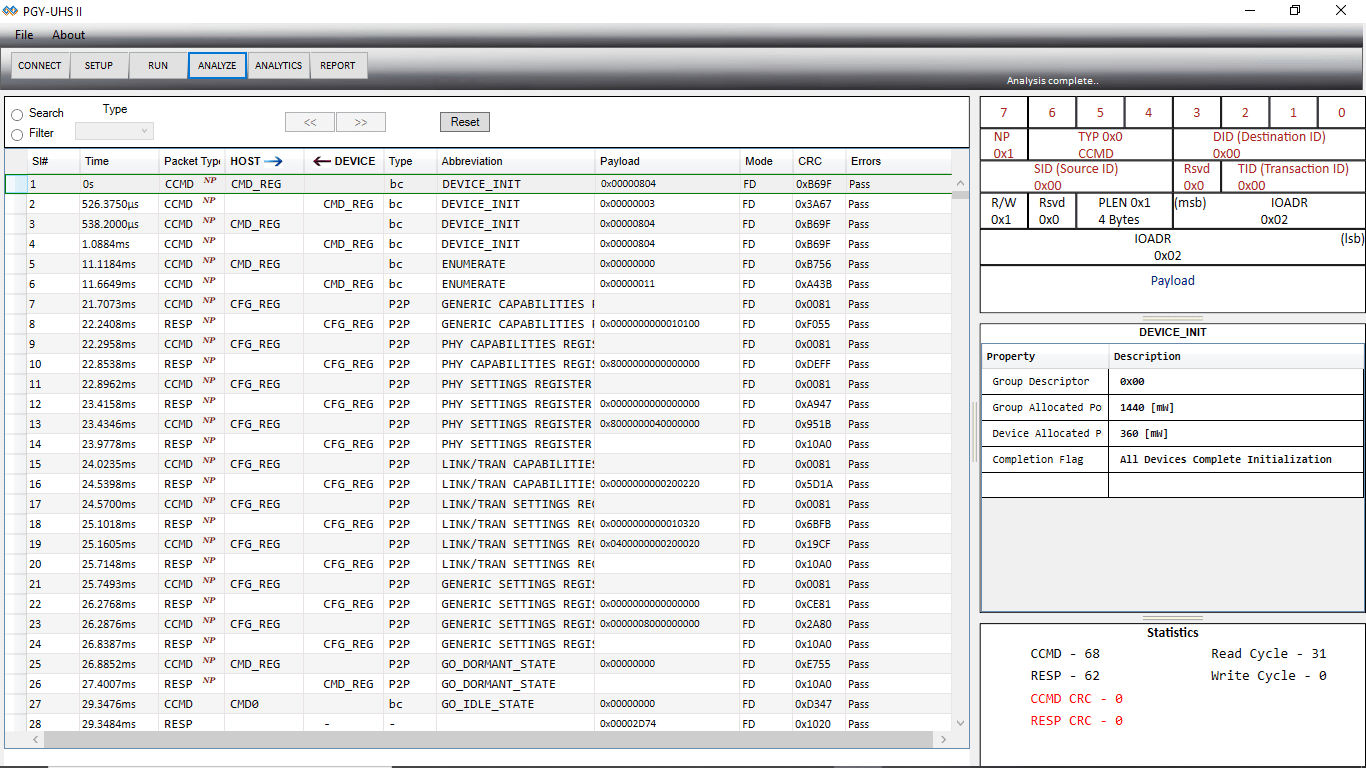Select packet row 5 ENUMERATE
Viewport: 1366px width, 768px height.
[473, 264]
